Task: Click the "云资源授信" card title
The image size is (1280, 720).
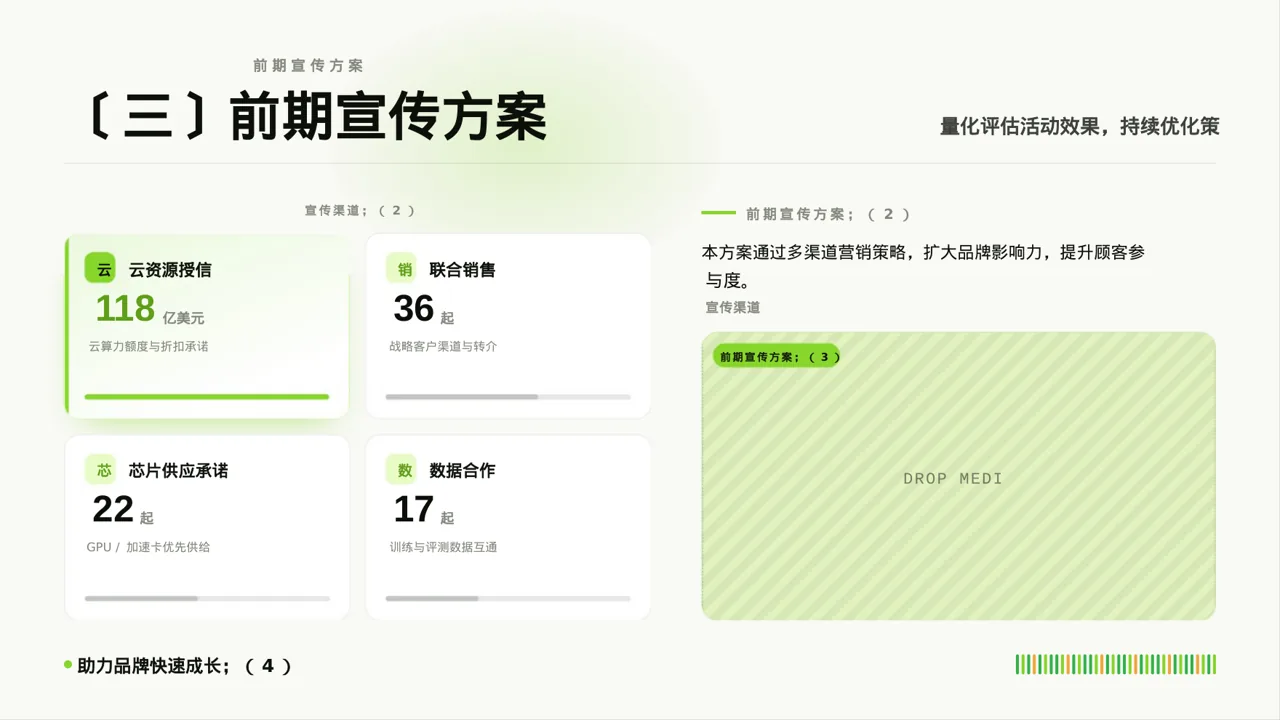Action: coord(170,270)
